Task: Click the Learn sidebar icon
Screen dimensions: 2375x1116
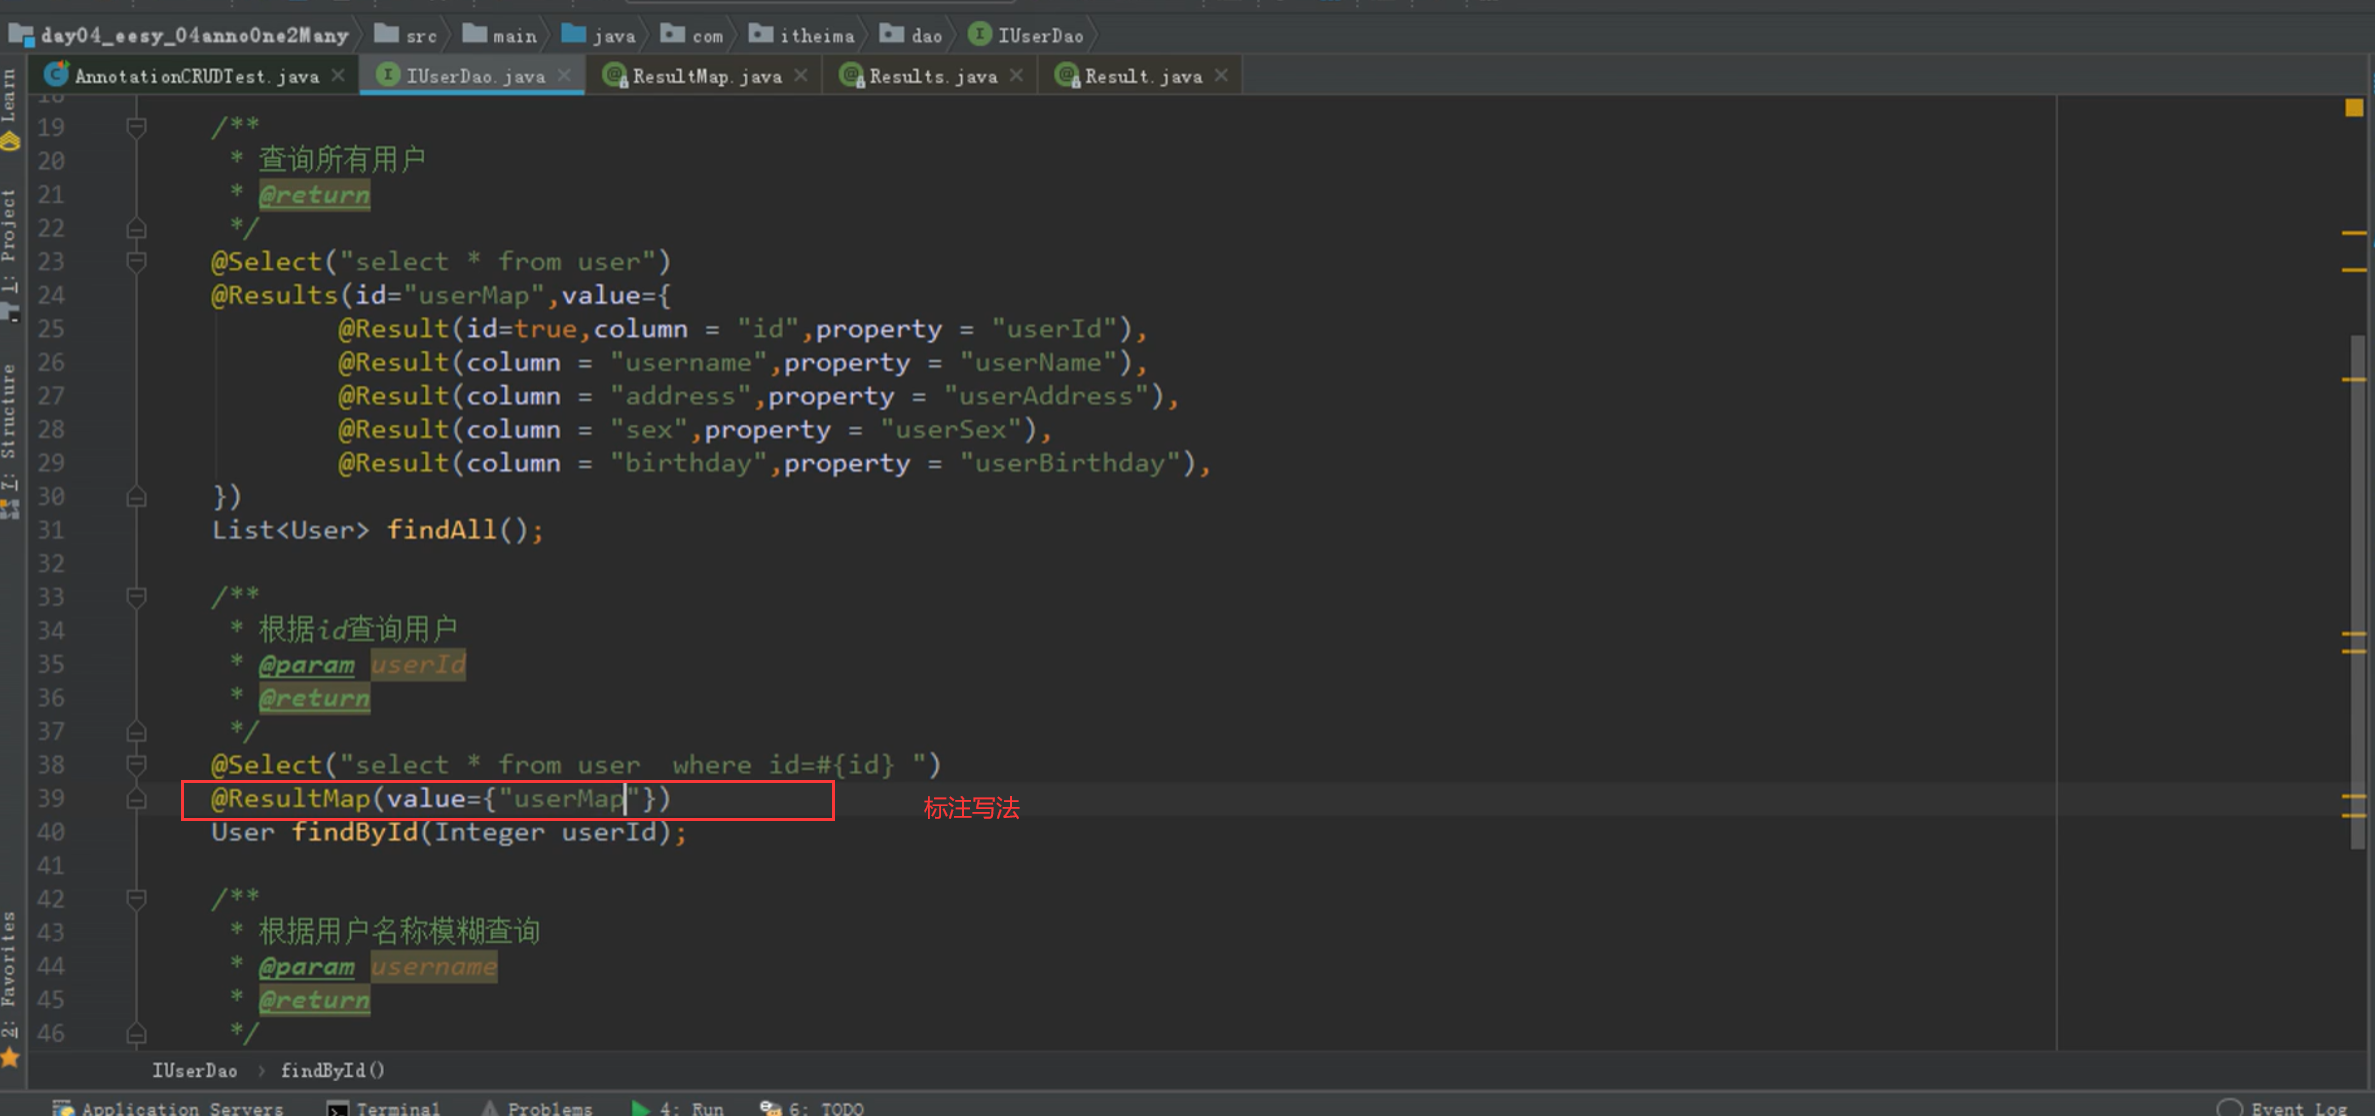Action: [x=10, y=142]
